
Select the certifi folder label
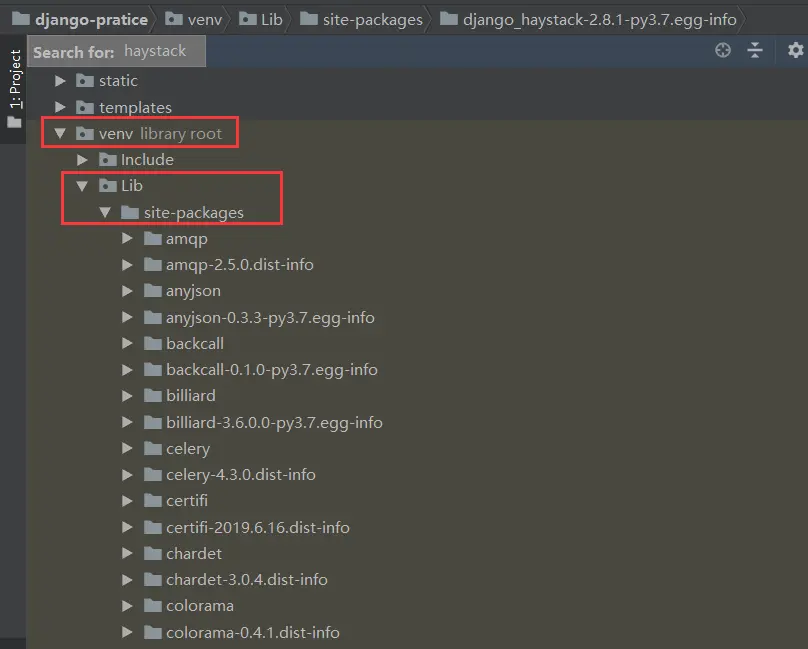click(x=187, y=501)
